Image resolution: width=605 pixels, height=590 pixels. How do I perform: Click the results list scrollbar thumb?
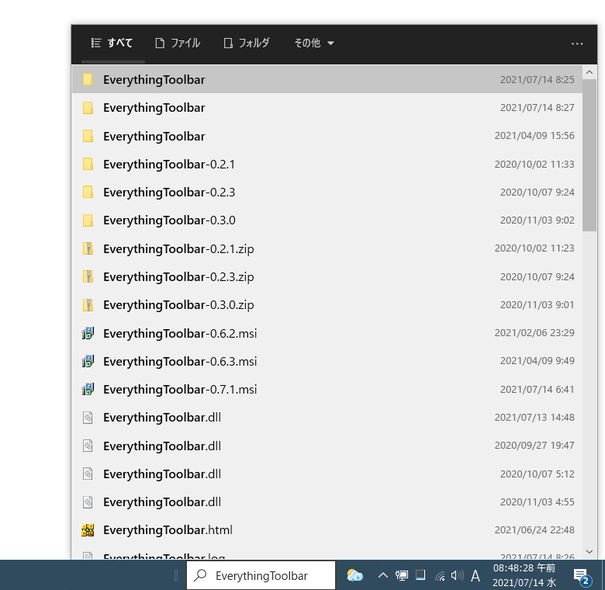pyautogui.click(x=589, y=155)
